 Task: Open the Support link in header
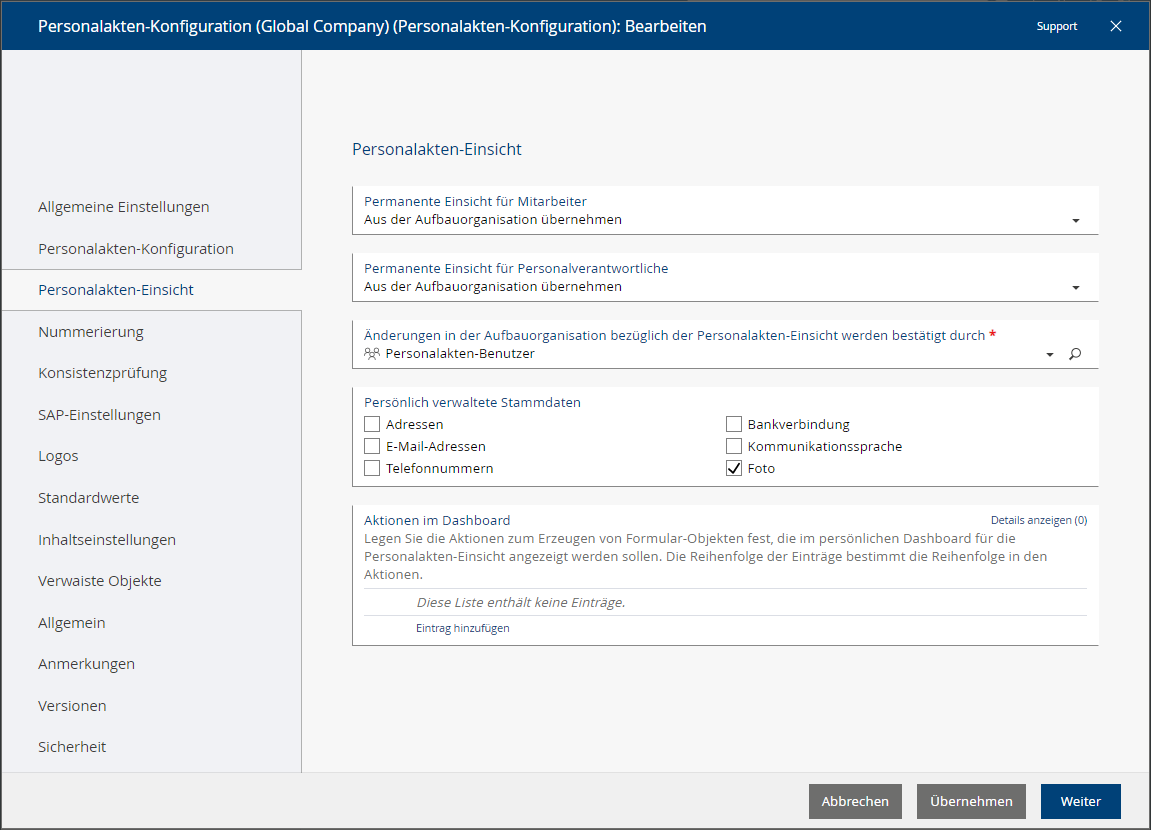(x=1056, y=26)
